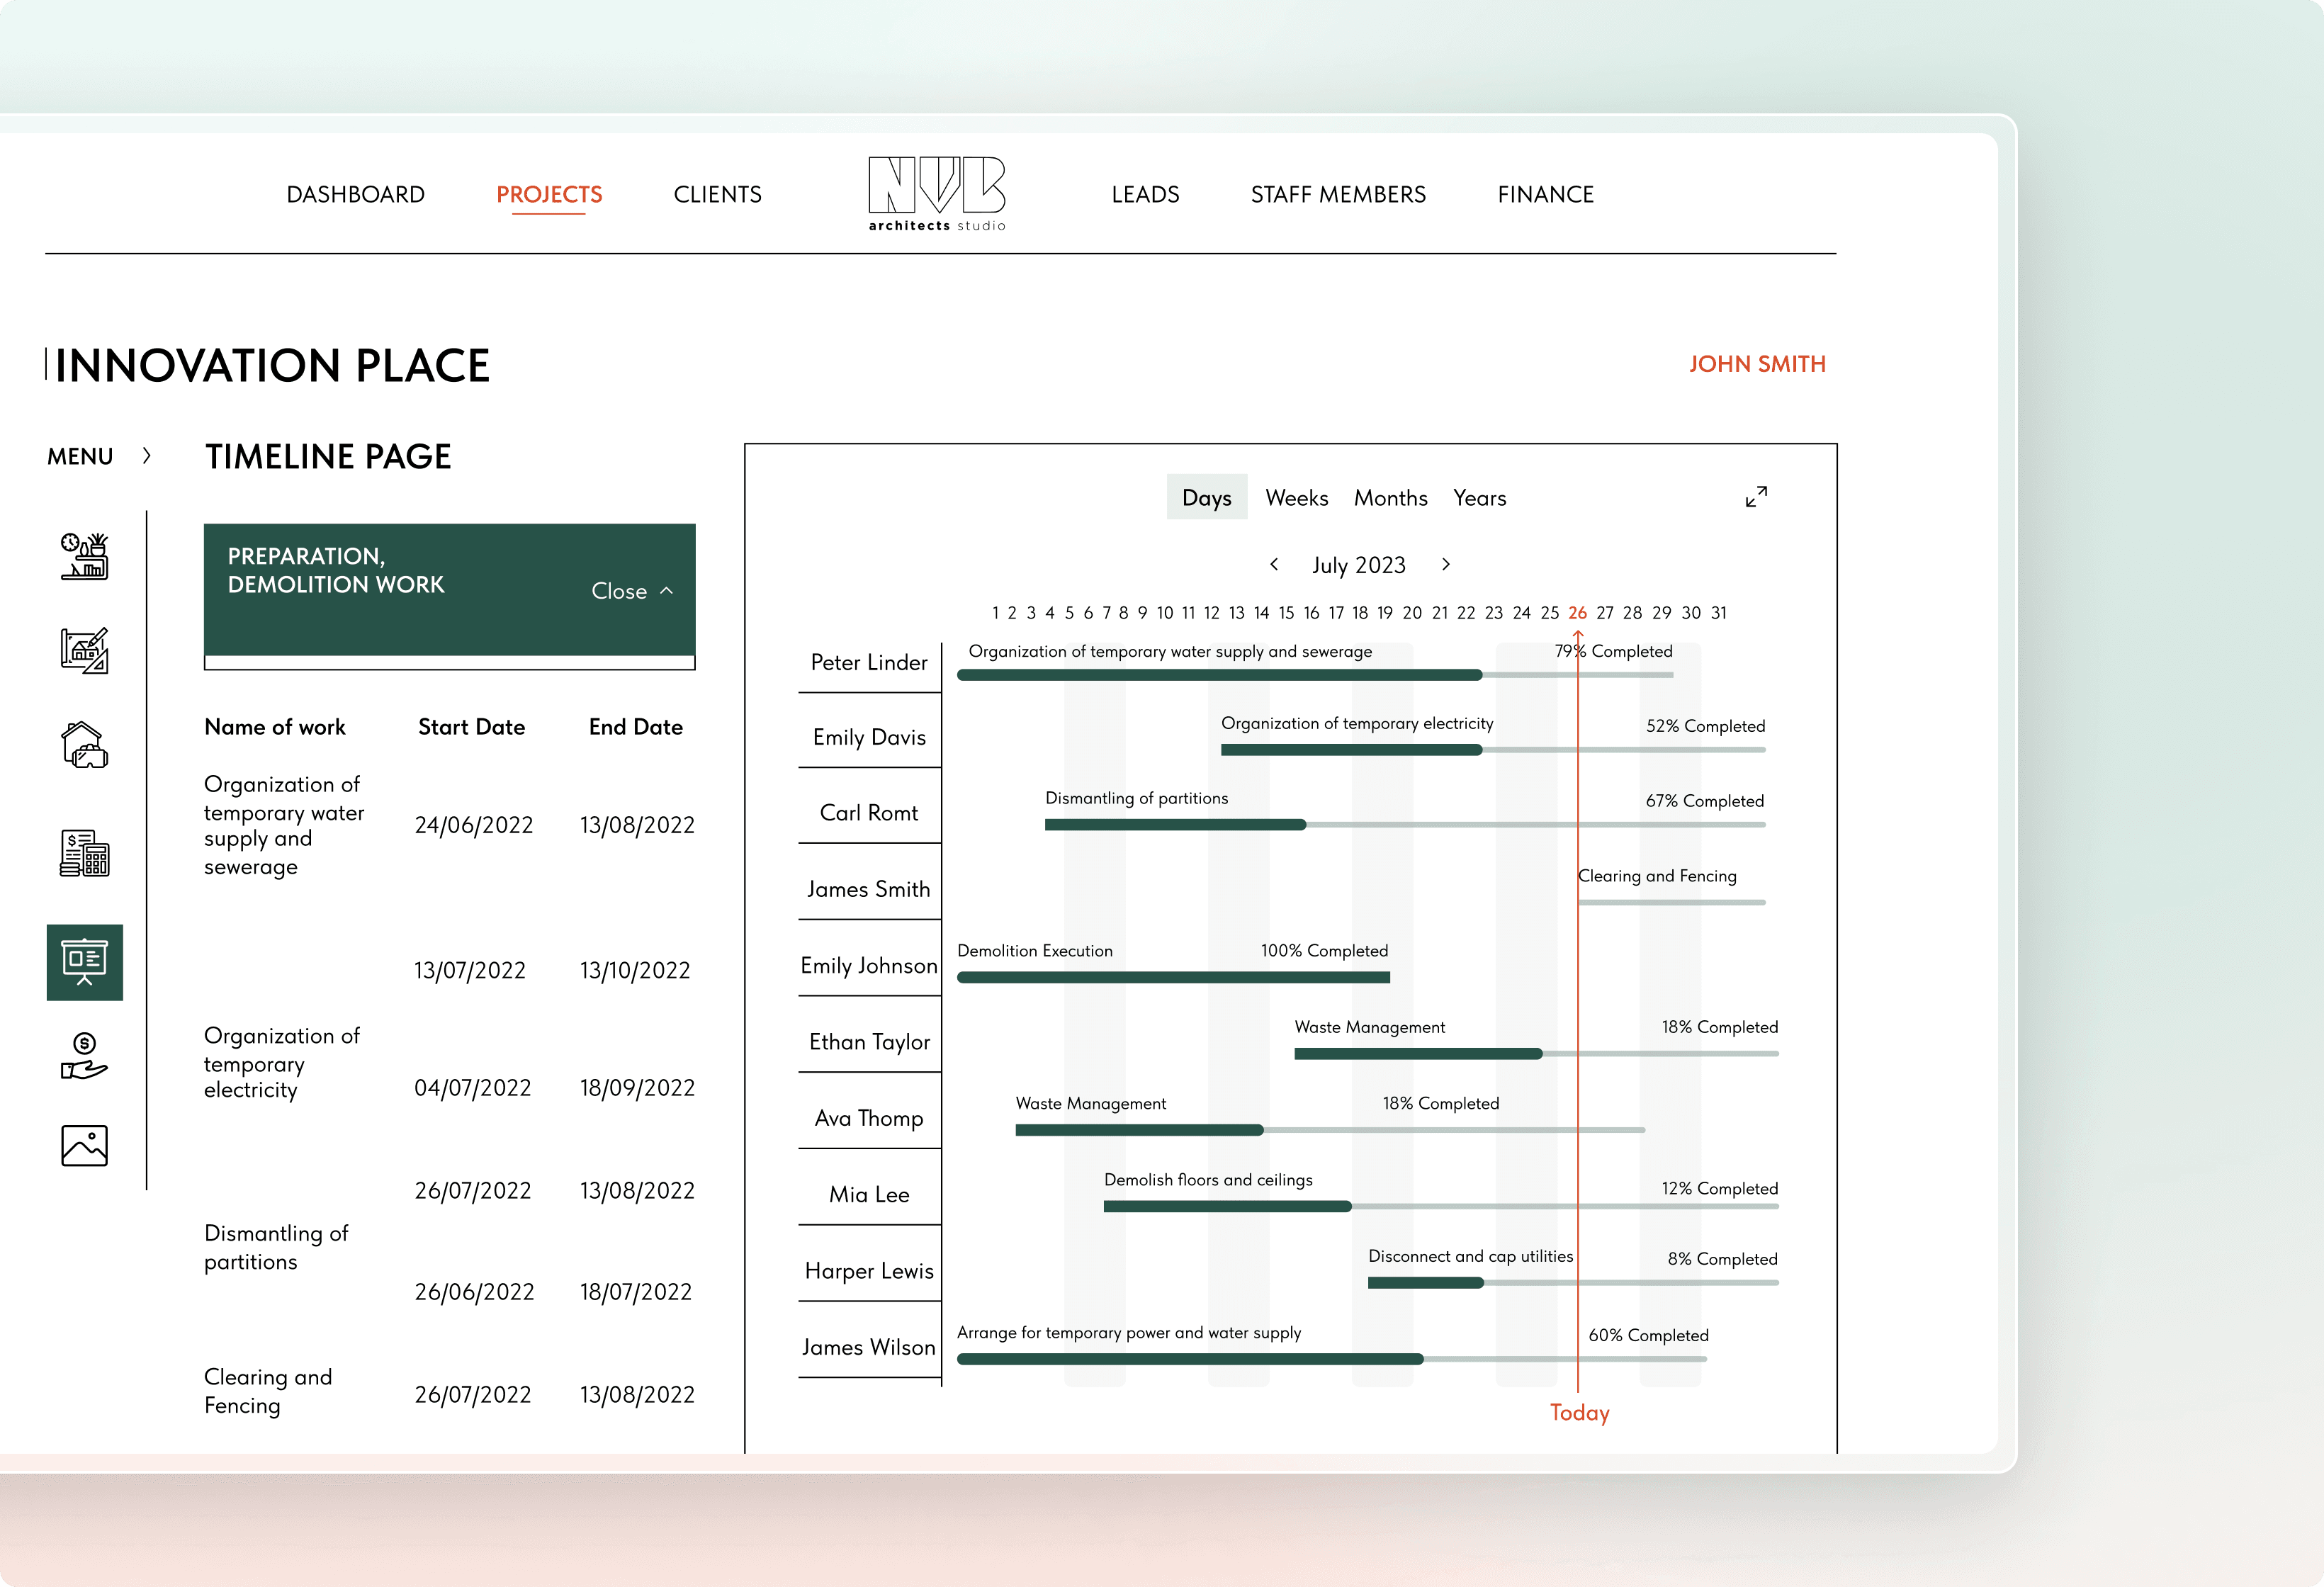Click the Start Date column header

click(x=471, y=727)
